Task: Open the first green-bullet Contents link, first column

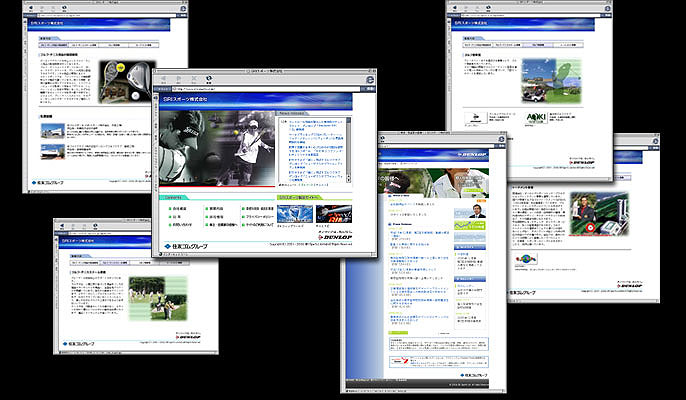Action: (178, 209)
